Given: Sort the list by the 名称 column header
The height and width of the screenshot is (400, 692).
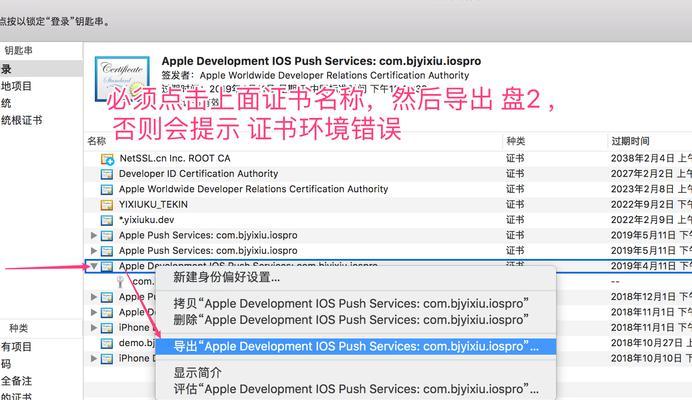Looking at the screenshot, I should [x=97, y=141].
